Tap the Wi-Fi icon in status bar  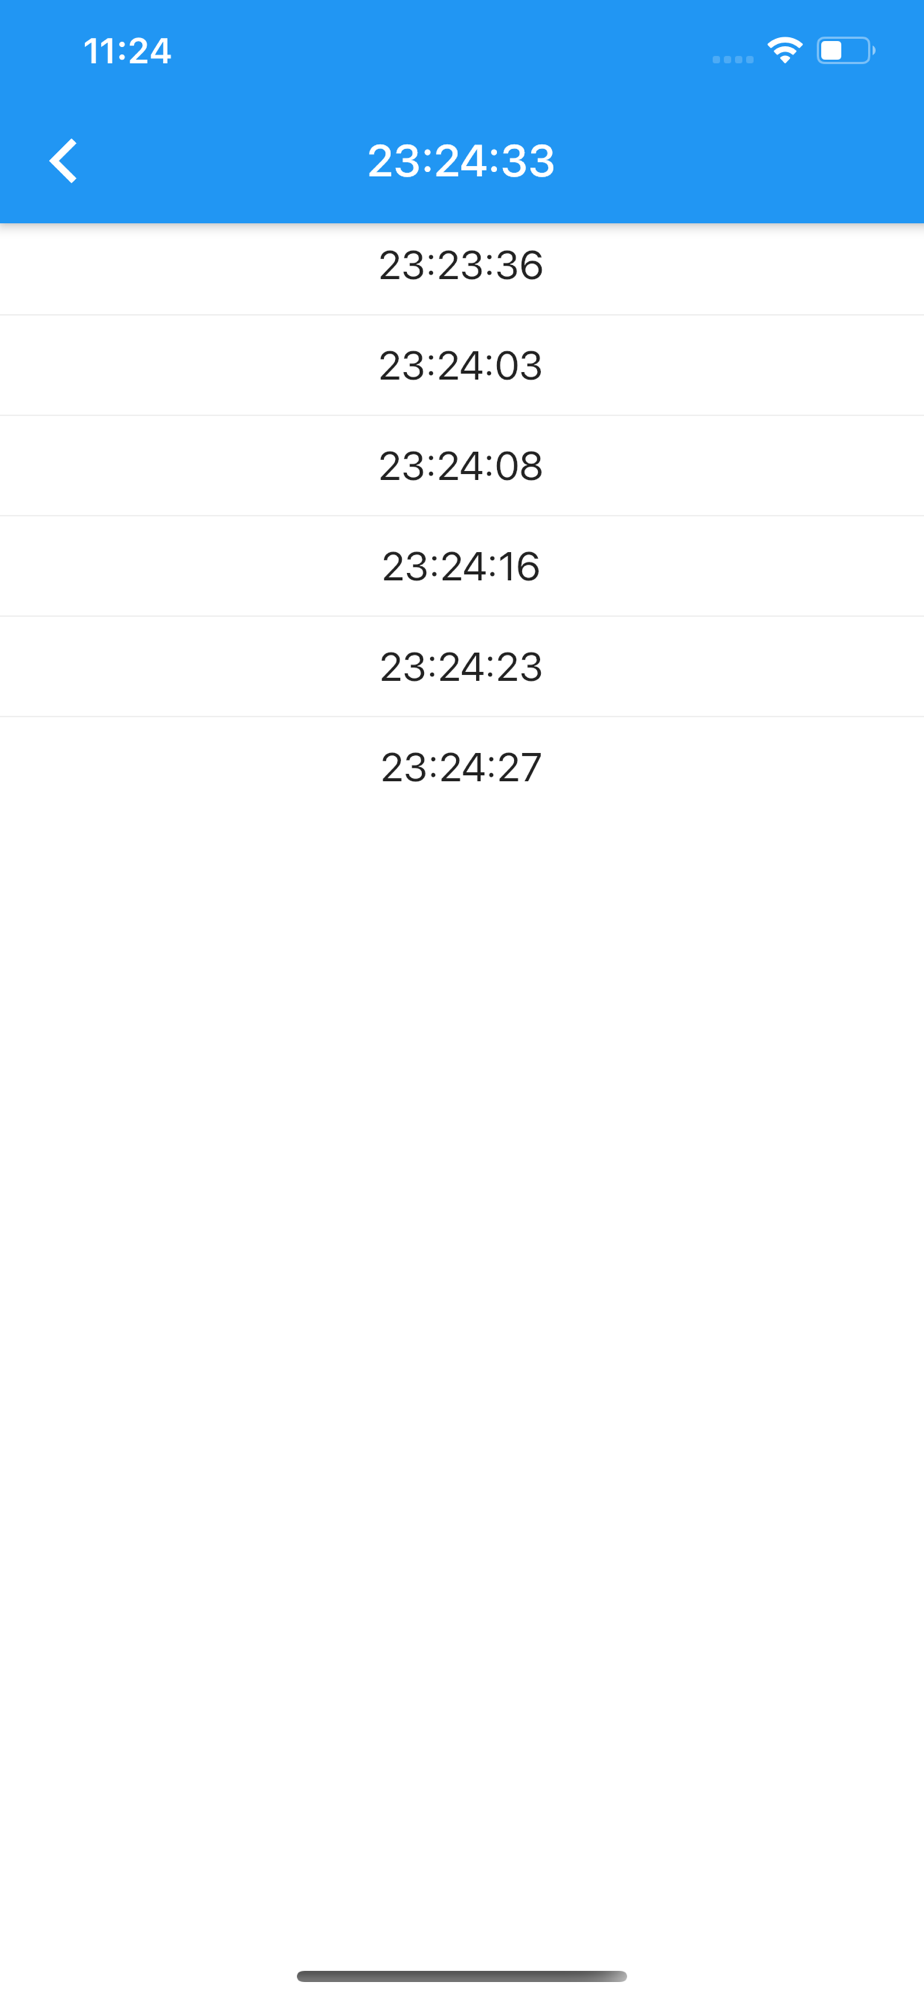click(x=785, y=50)
